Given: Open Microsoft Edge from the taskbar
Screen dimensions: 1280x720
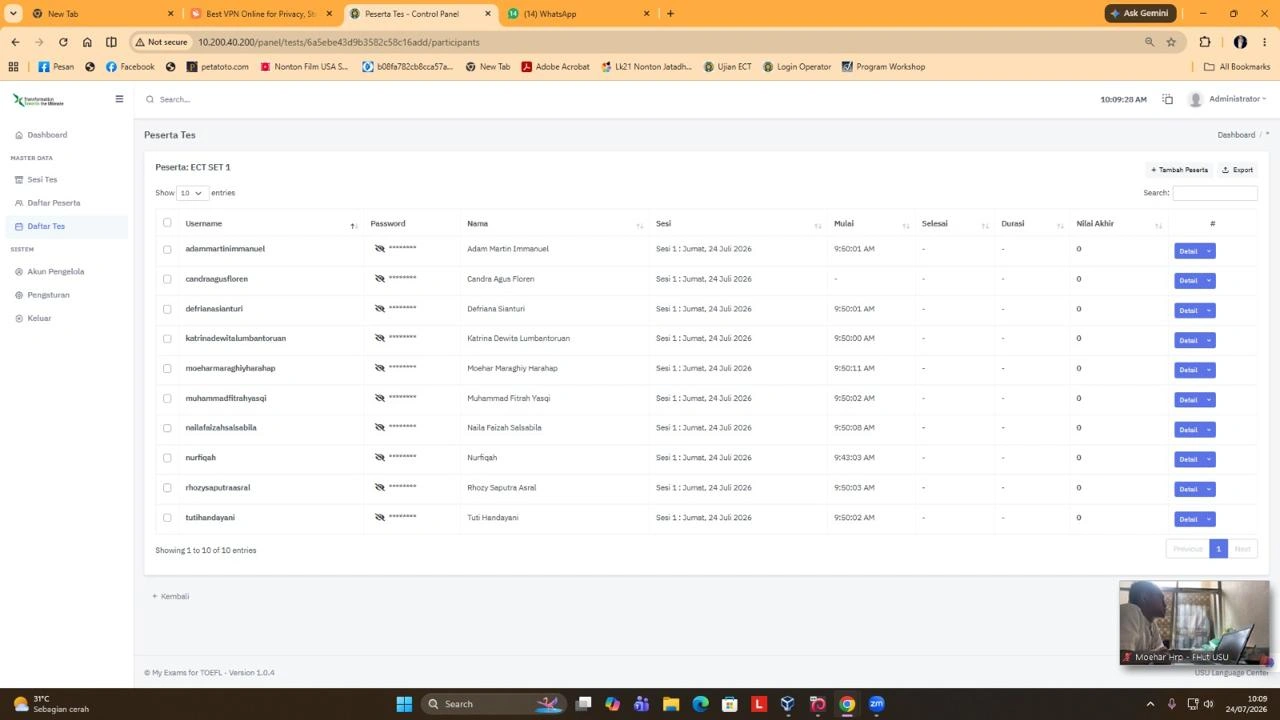Looking at the screenshot, I should pos(700,704).
